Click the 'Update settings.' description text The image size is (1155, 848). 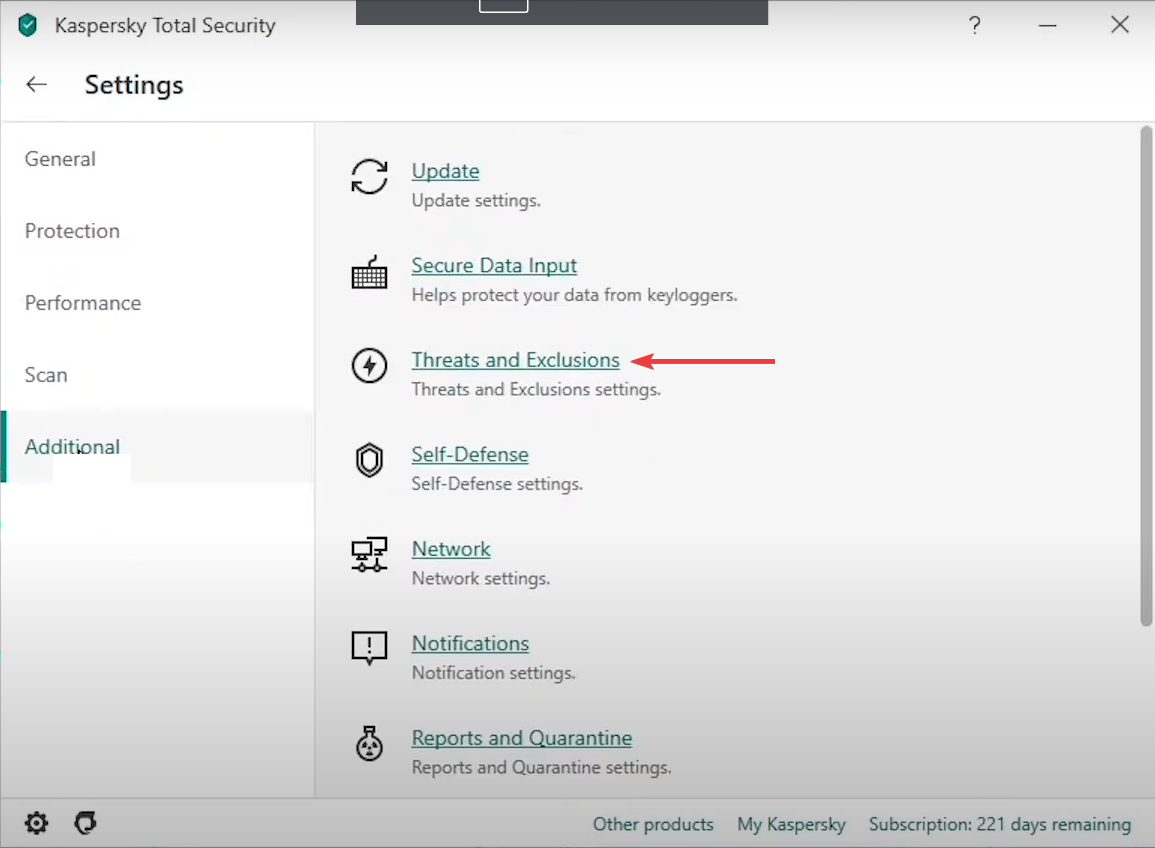[x=476, y=200]
